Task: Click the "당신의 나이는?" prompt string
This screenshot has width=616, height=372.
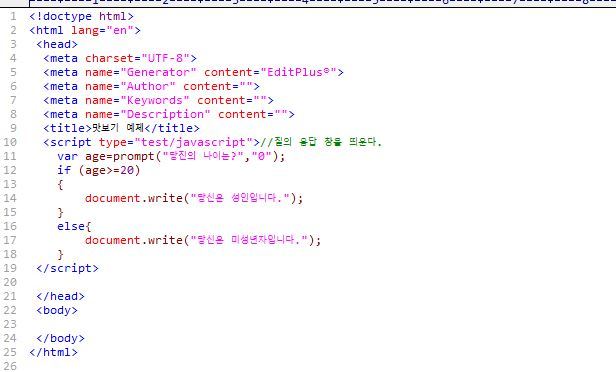Action: (204, 156)
